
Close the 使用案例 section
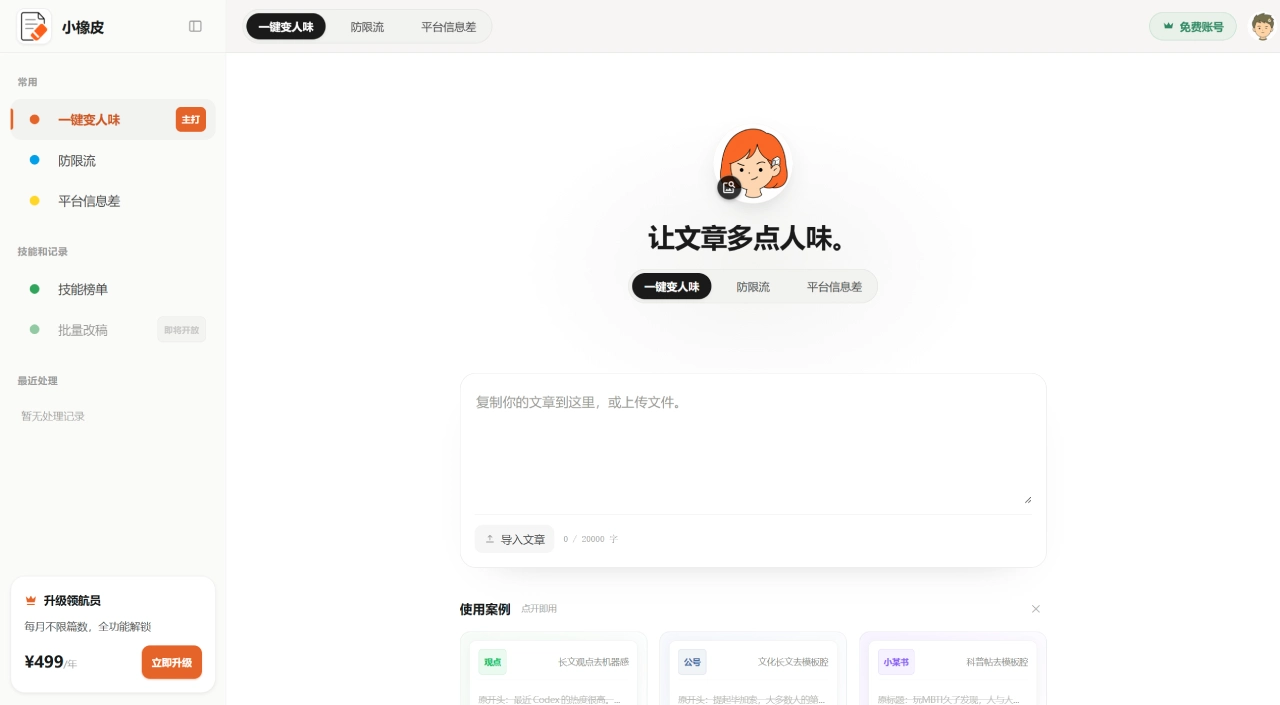tap(1036, 609)
